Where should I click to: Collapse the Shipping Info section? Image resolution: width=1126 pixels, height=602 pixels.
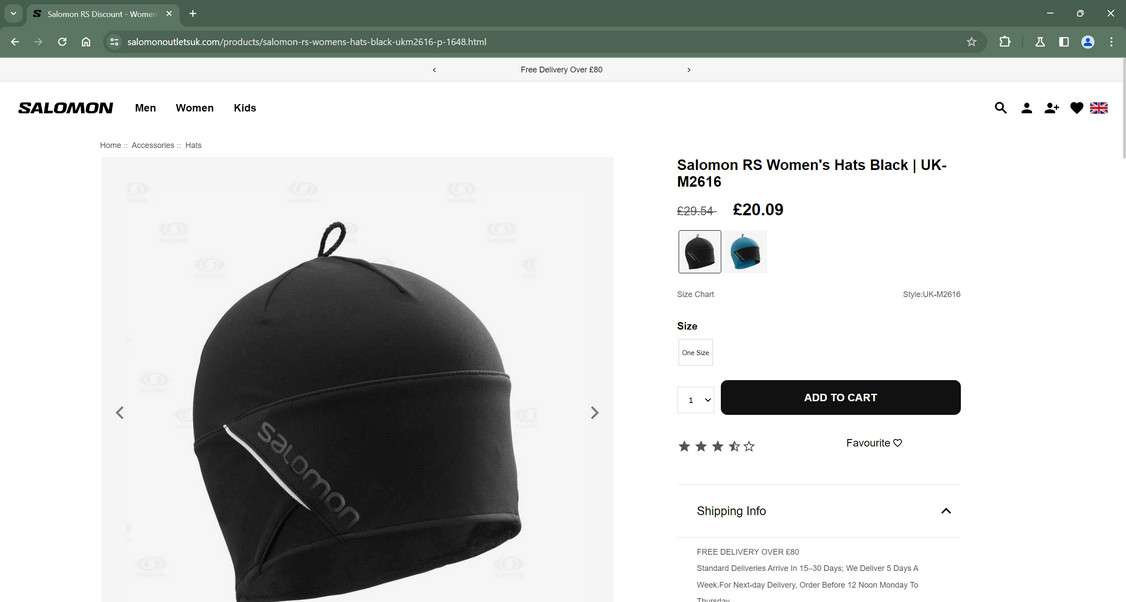(x=945, y=511)
